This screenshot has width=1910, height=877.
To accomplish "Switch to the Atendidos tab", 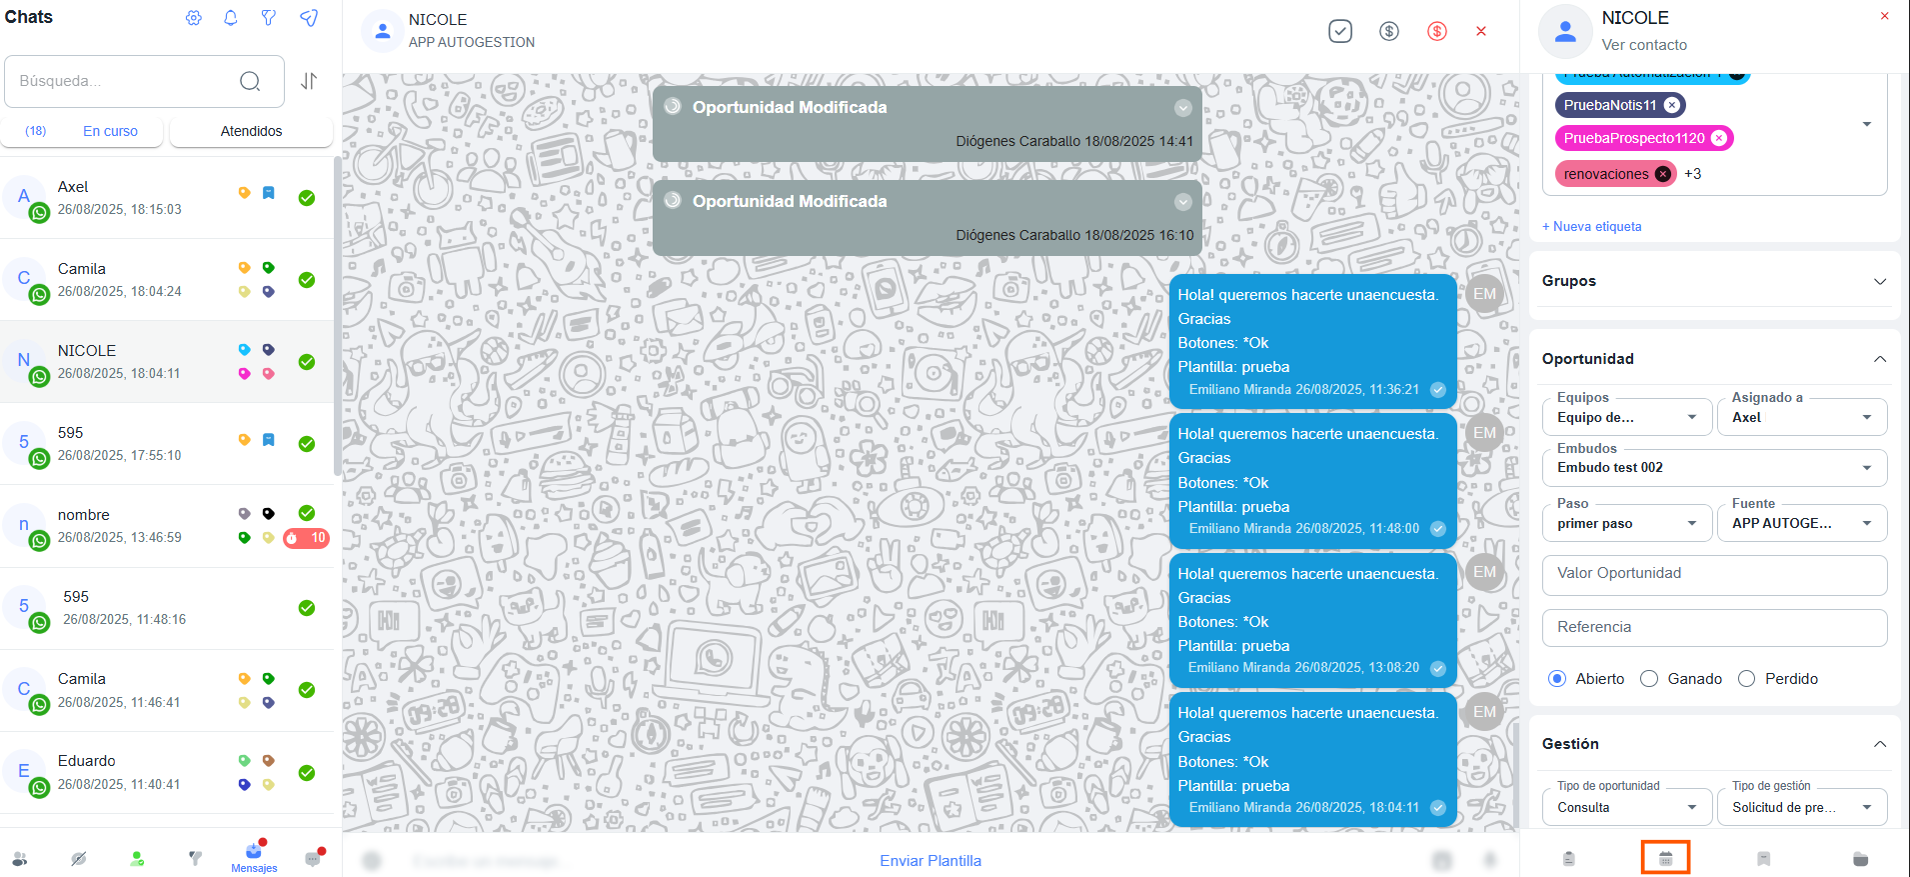I will click(251, 131).
